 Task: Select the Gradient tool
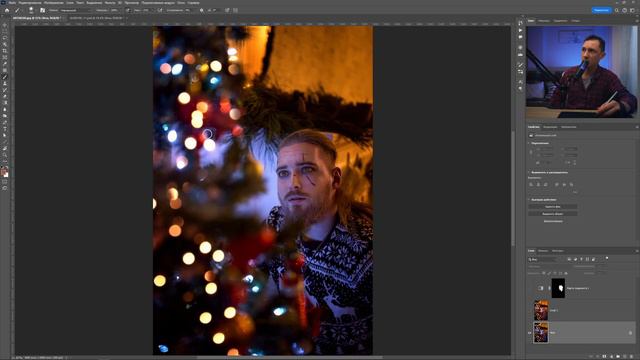click(5, 102)
